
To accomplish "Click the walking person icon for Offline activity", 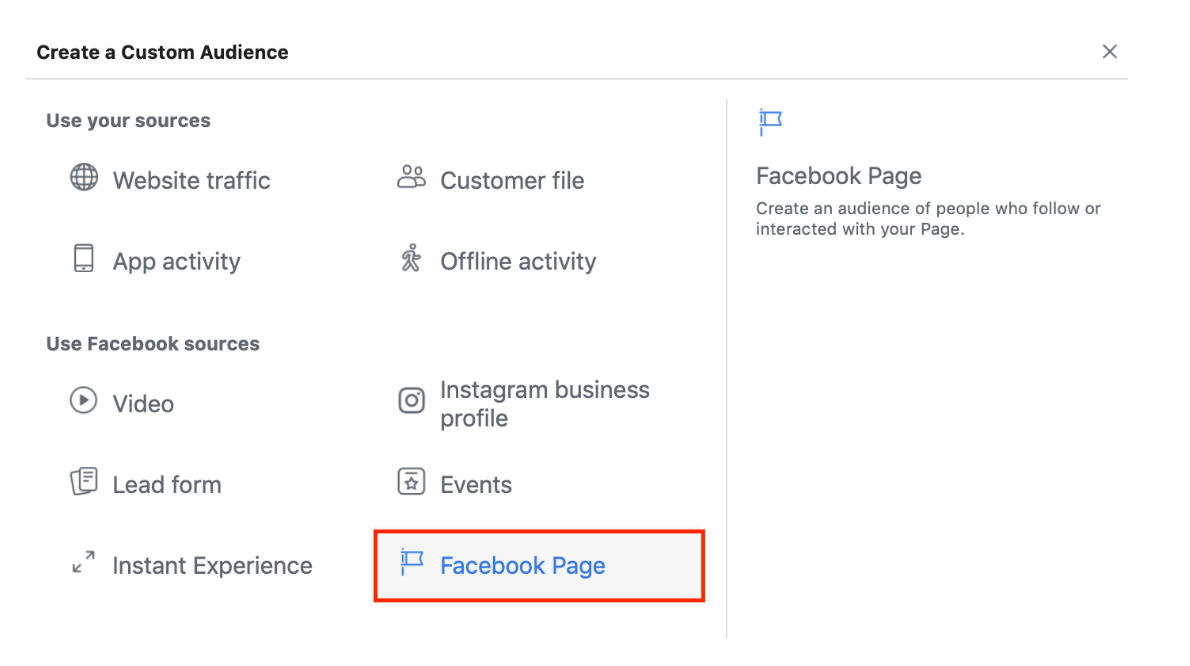I will point(411,259).
